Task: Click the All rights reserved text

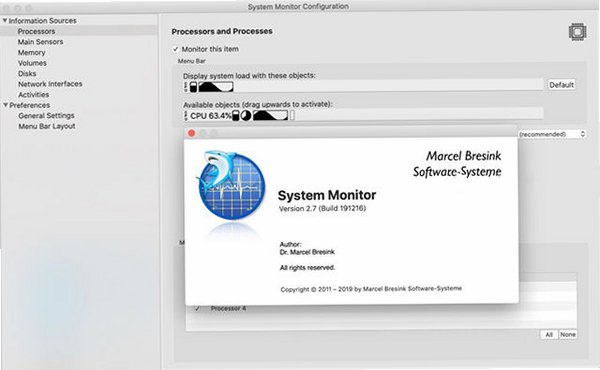Action: tap(307, 268)
